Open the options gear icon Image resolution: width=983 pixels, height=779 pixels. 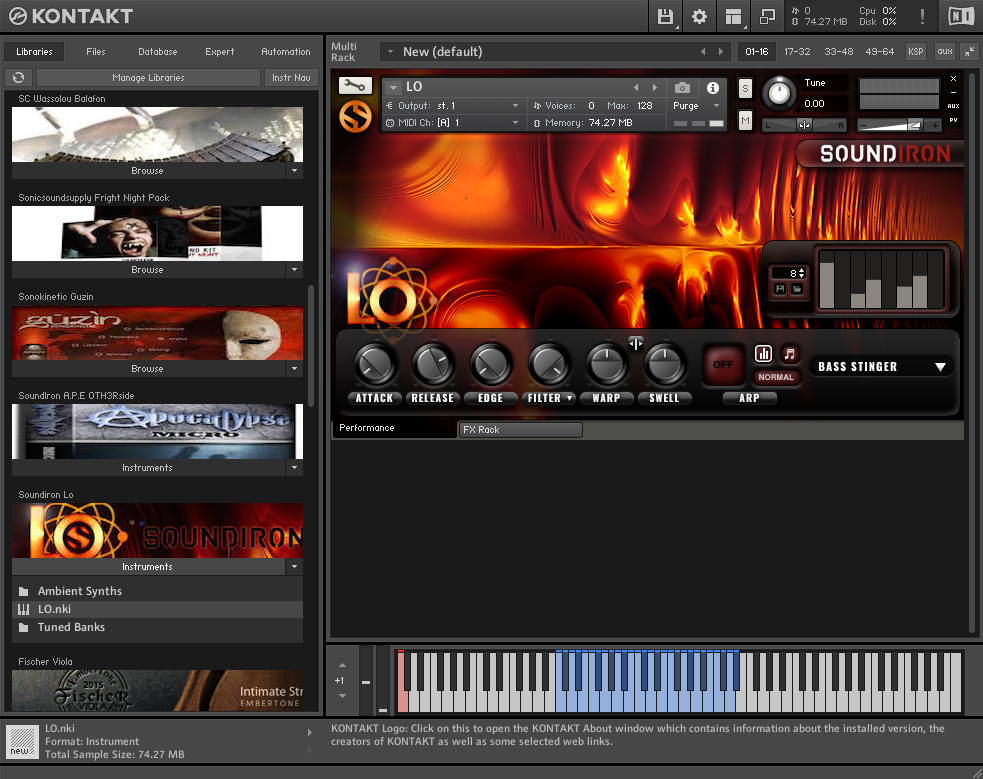tap(699, 16)
